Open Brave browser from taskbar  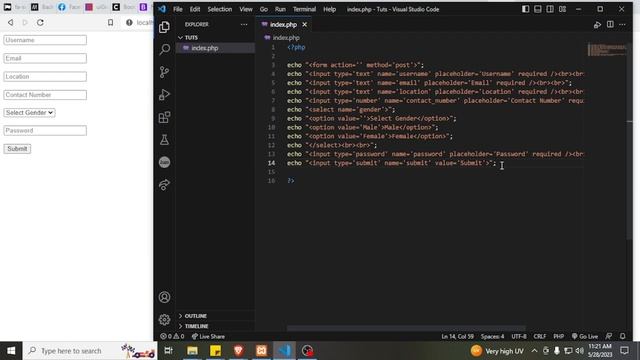tap(238, 351)
